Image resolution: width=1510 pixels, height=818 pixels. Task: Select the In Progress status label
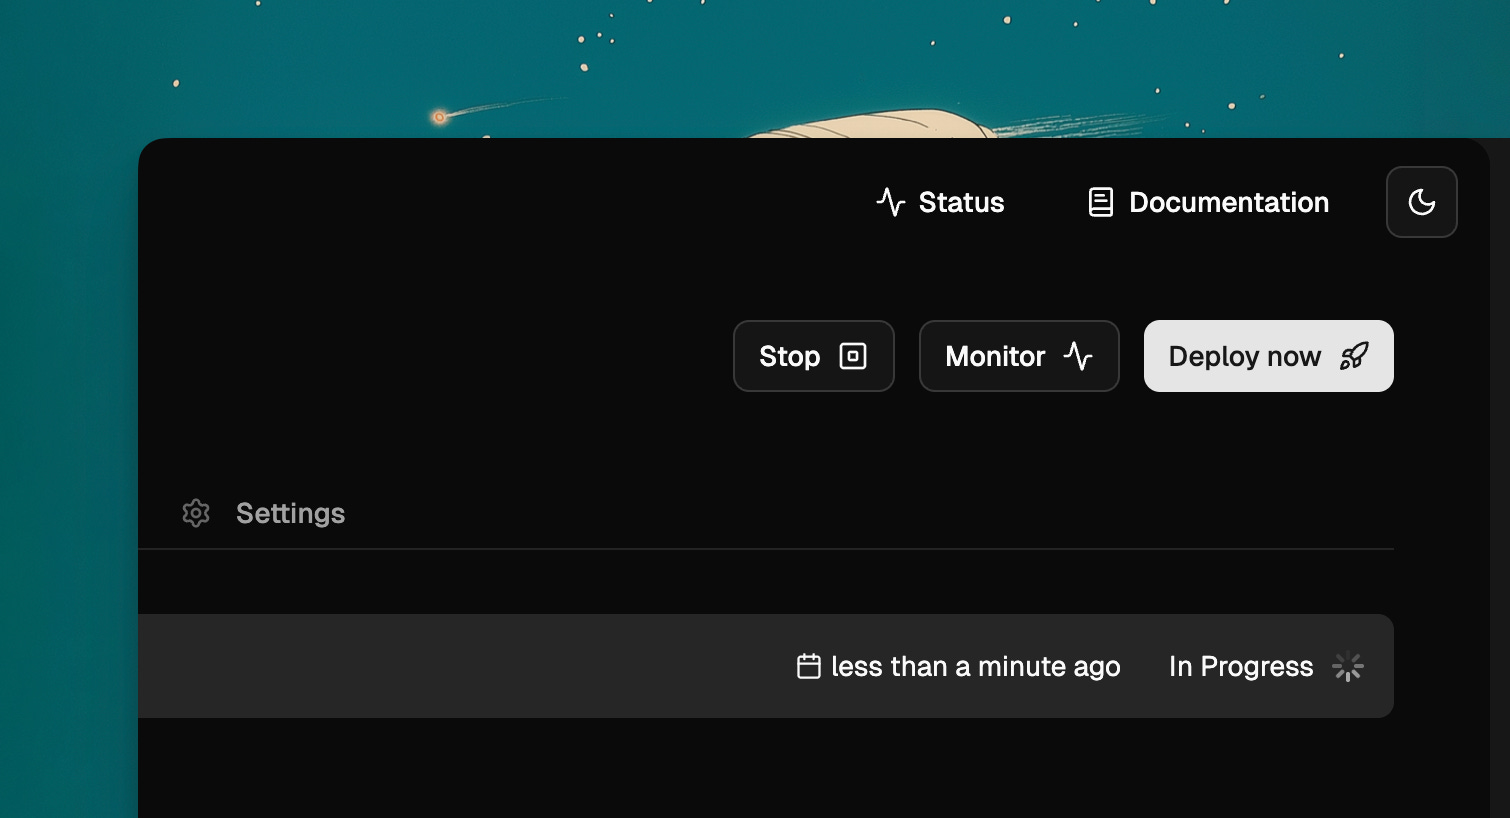point(1241,666)
